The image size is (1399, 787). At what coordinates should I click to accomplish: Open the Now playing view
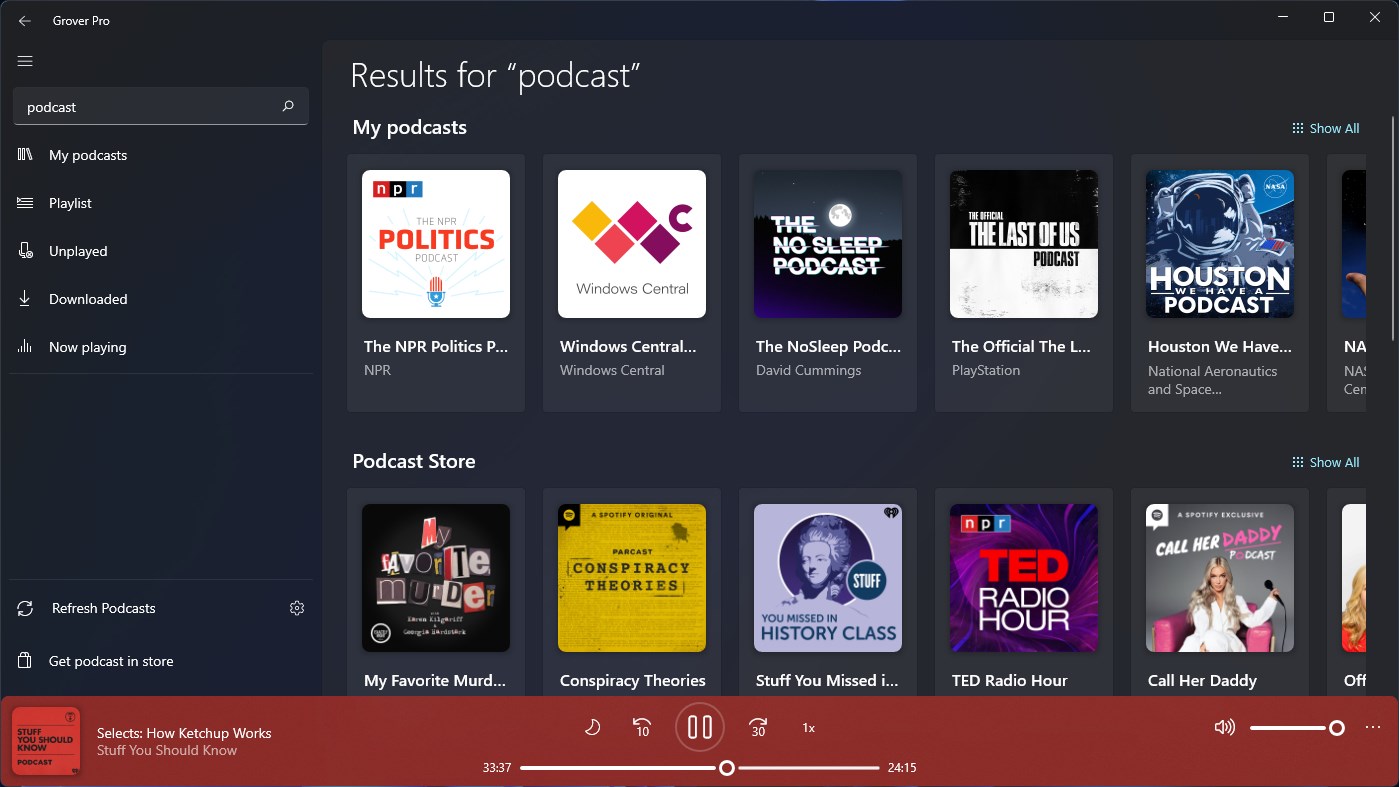pos(87,347)
